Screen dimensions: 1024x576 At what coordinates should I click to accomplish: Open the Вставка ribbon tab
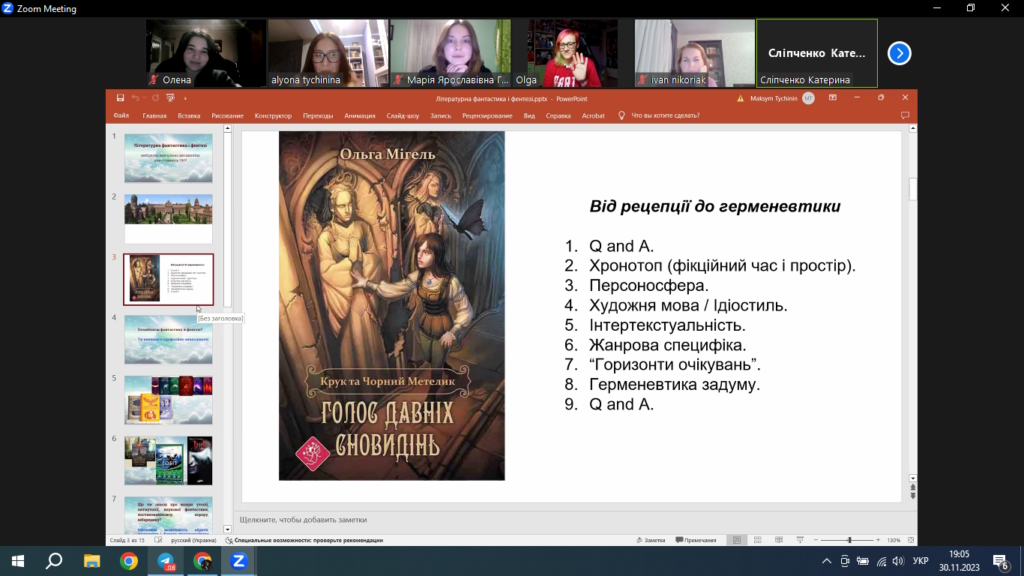pyautogui.click(x=189, y=116)
